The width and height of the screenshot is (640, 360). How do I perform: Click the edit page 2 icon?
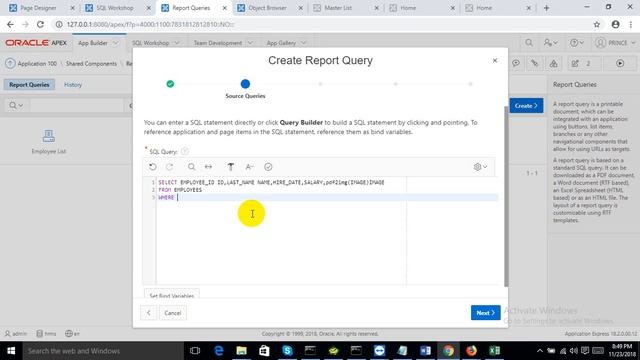click(581, 63)
